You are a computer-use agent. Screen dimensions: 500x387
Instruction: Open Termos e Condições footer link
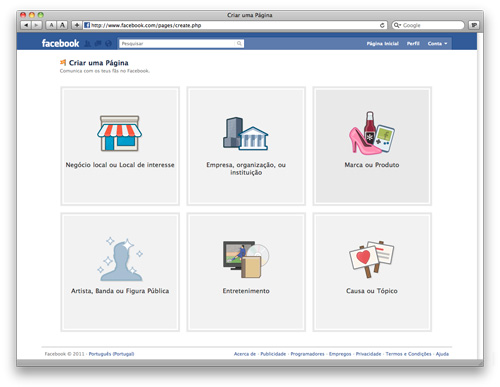pos(408,354)
